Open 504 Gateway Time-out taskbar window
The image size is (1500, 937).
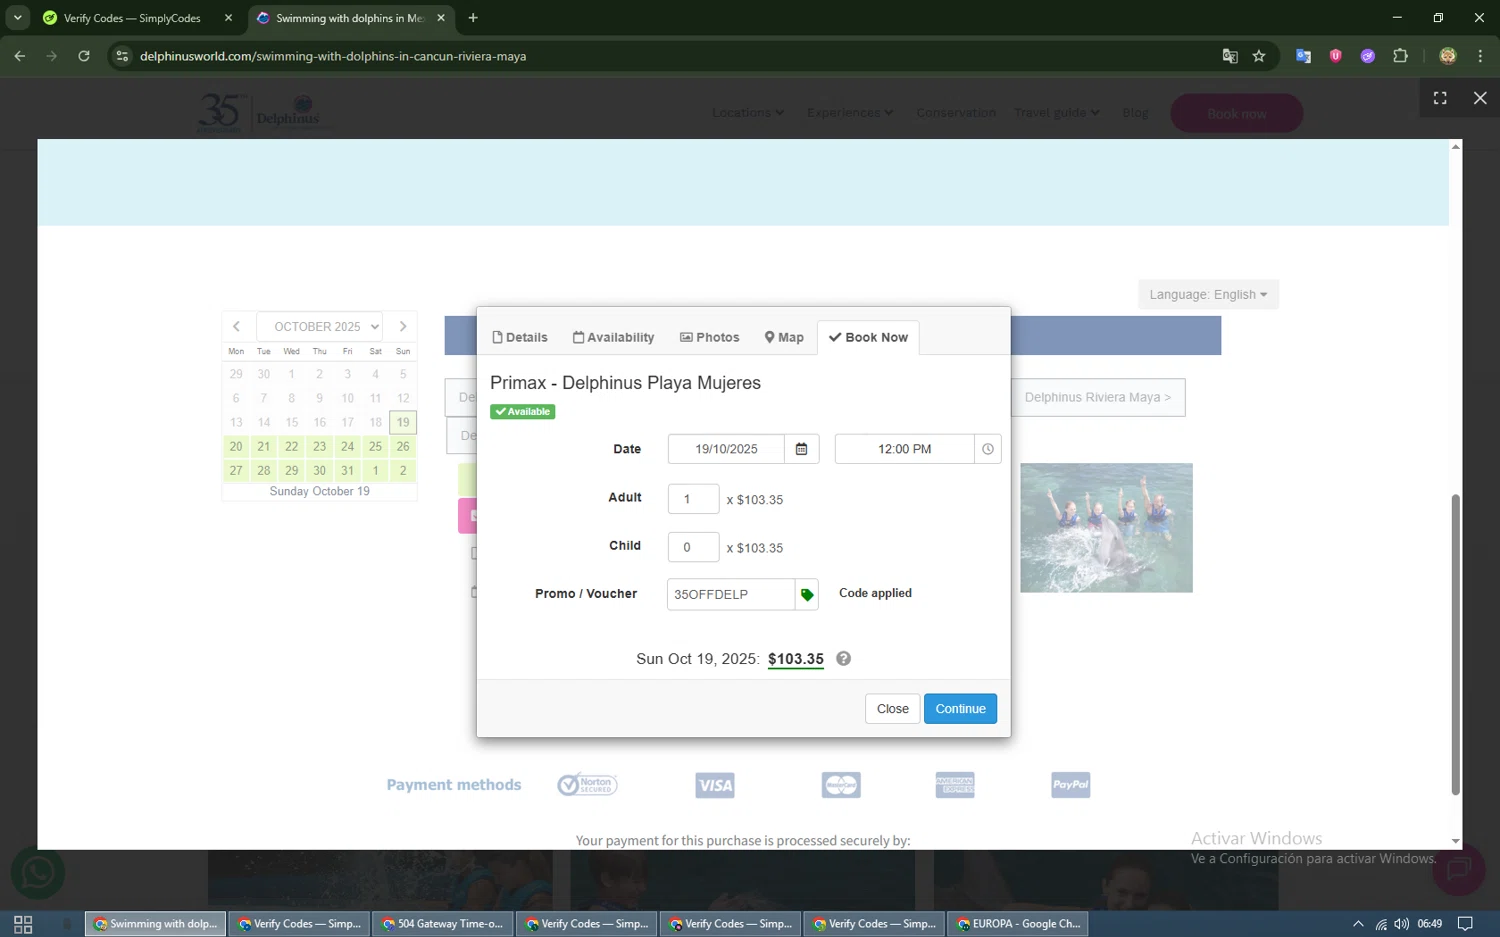pyautogui.click(x=442, y=924)
